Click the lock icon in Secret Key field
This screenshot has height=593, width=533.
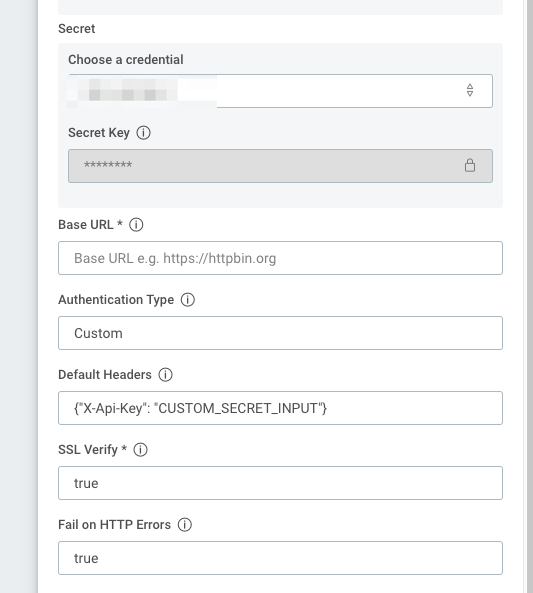470,165
